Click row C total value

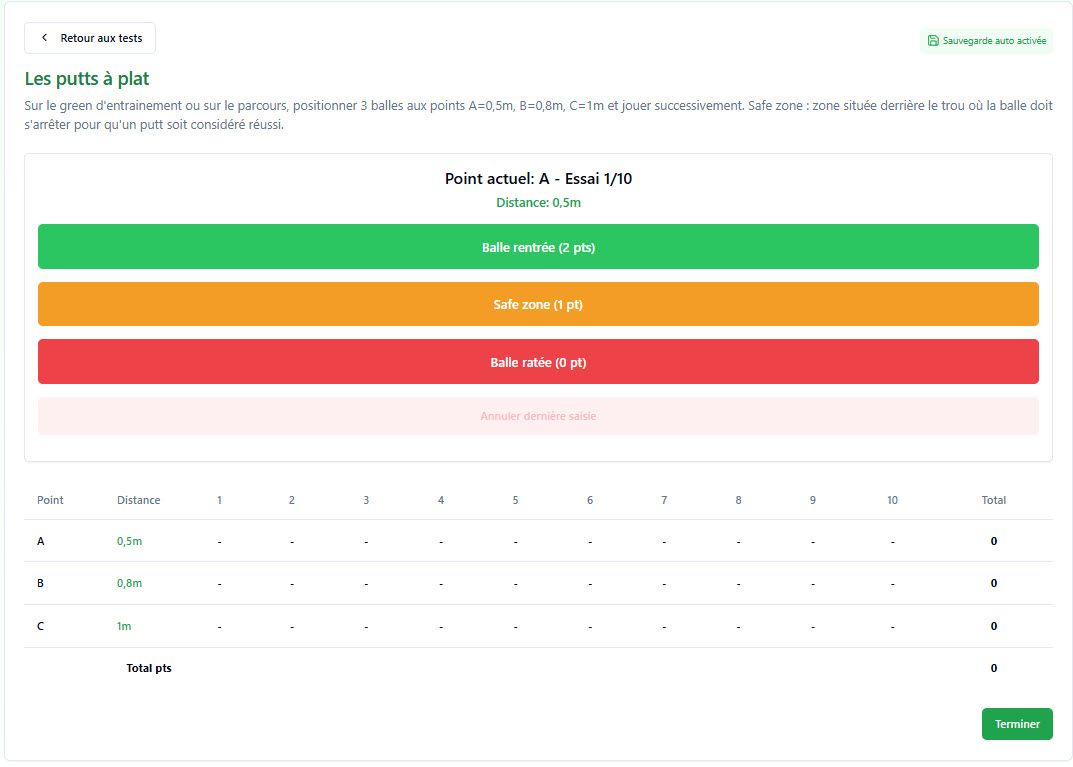pos(994,626)
